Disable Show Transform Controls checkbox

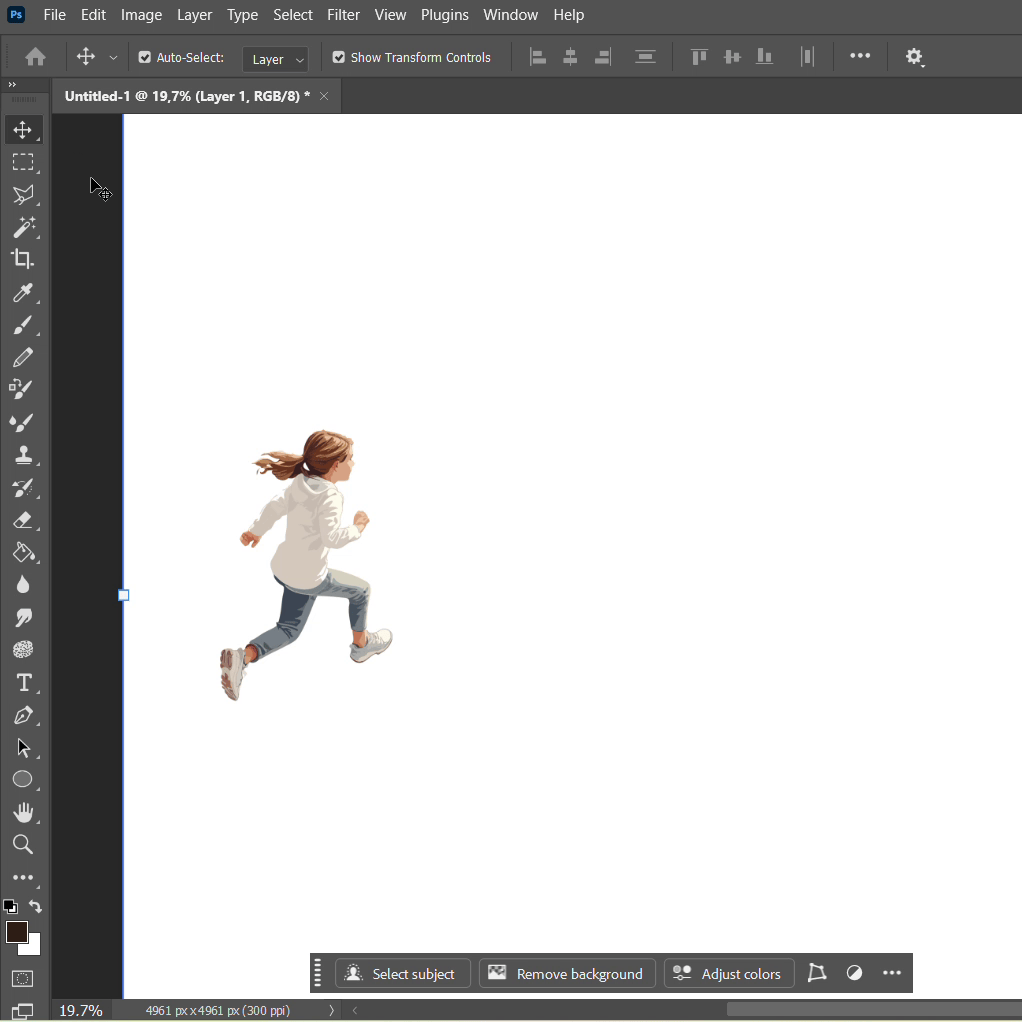point(339,58)
